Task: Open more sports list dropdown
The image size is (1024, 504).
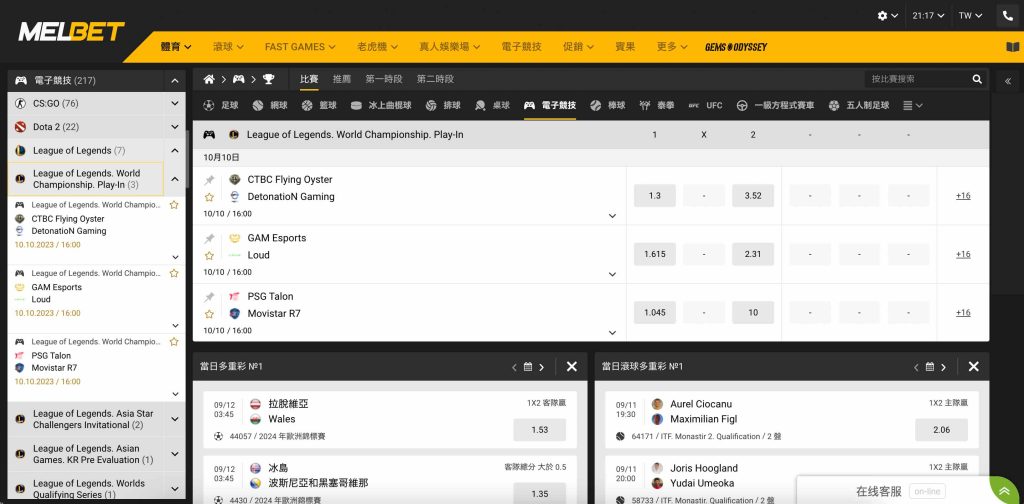Action: point(912,105)
